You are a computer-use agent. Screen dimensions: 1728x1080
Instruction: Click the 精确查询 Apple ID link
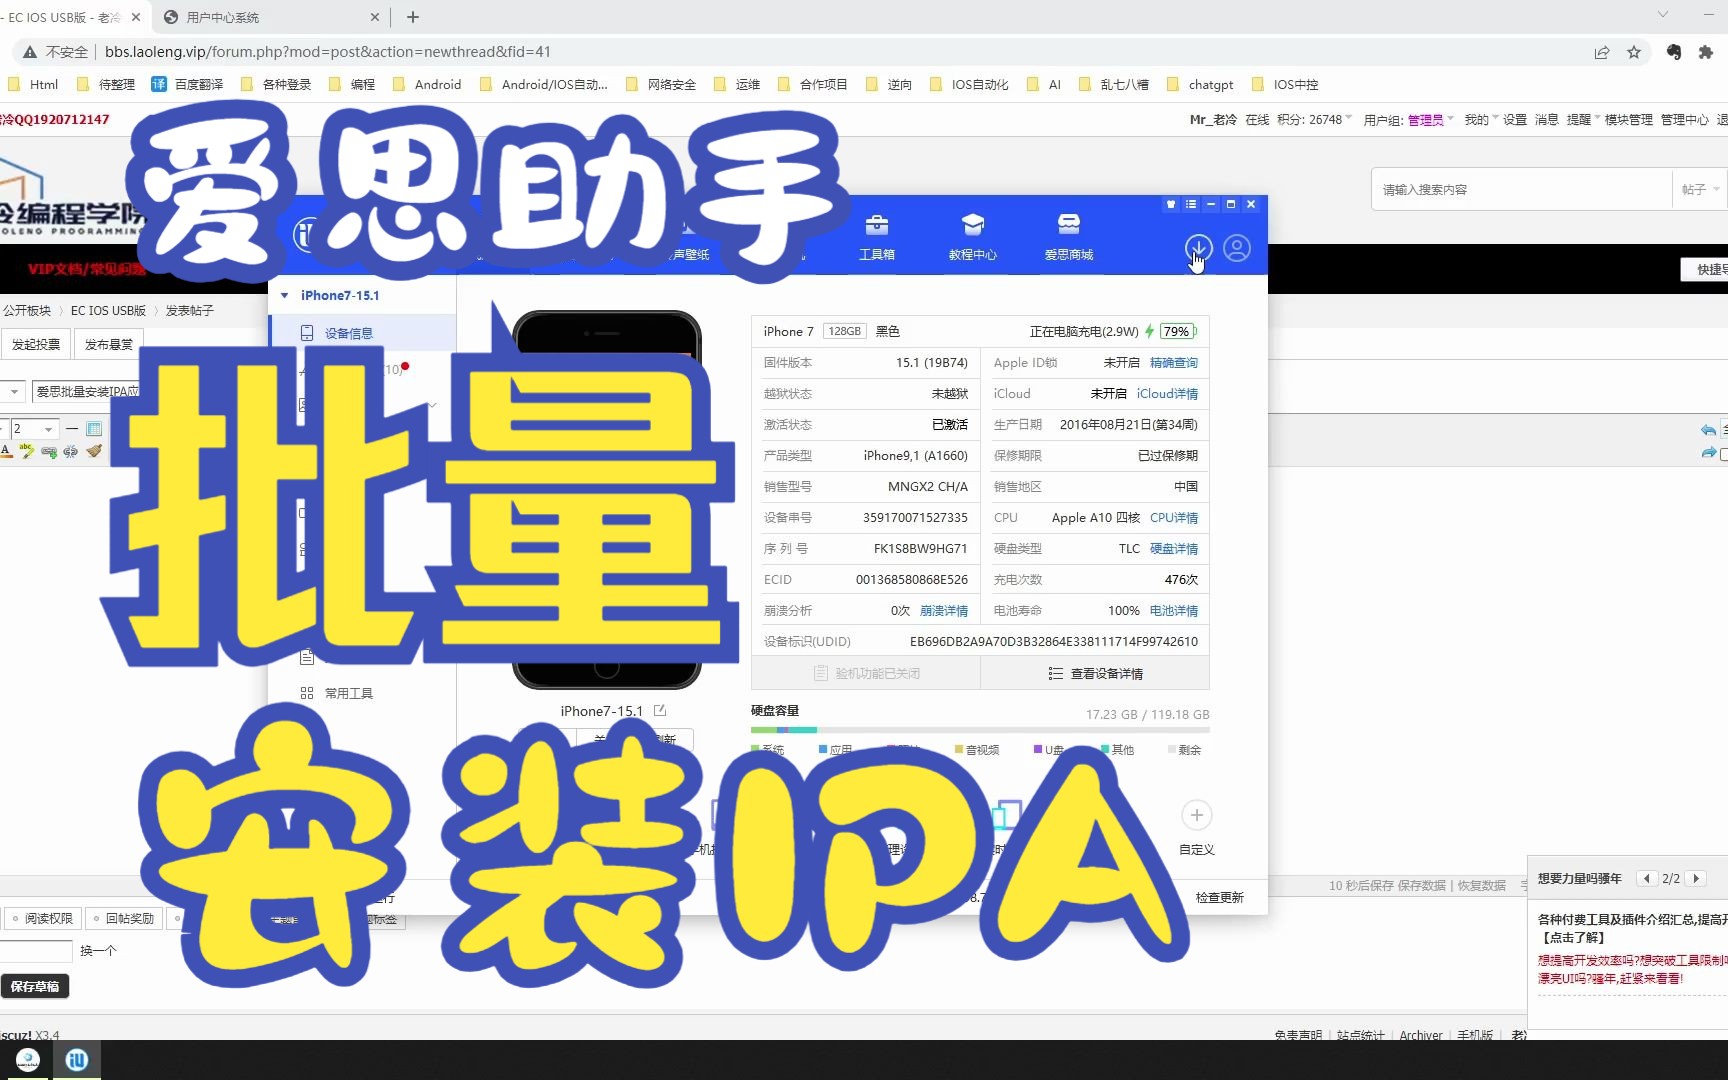1173,362
